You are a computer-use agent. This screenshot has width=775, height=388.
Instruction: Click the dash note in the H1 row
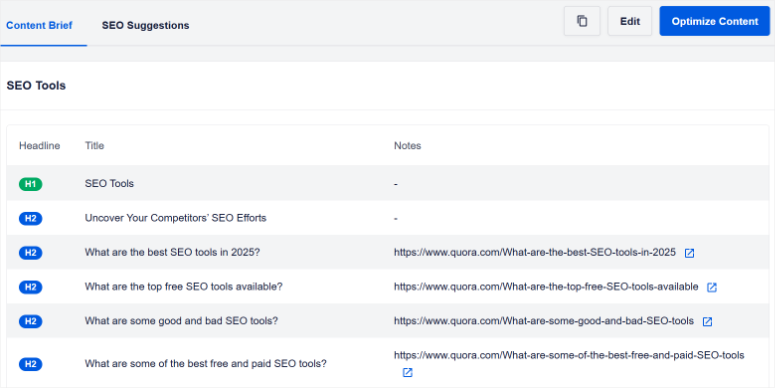pyautogui.click(x=395, y=184)
